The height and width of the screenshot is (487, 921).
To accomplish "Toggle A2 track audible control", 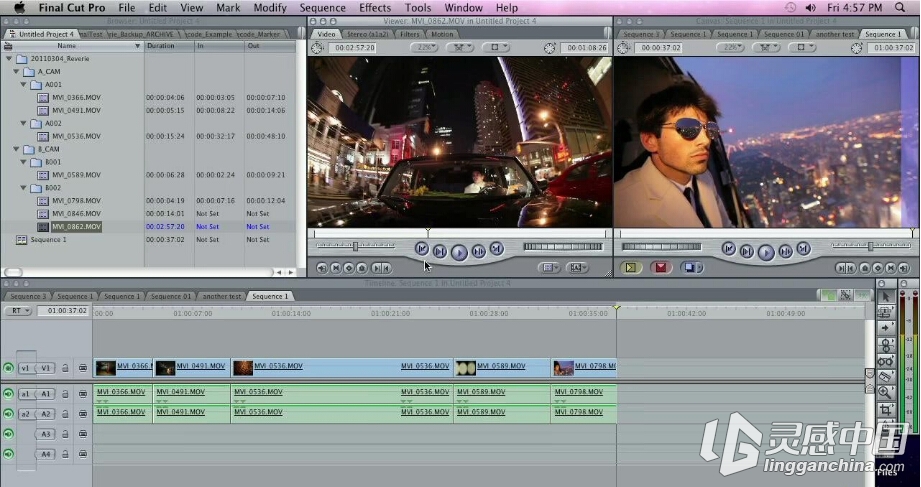I will (8, 414).
